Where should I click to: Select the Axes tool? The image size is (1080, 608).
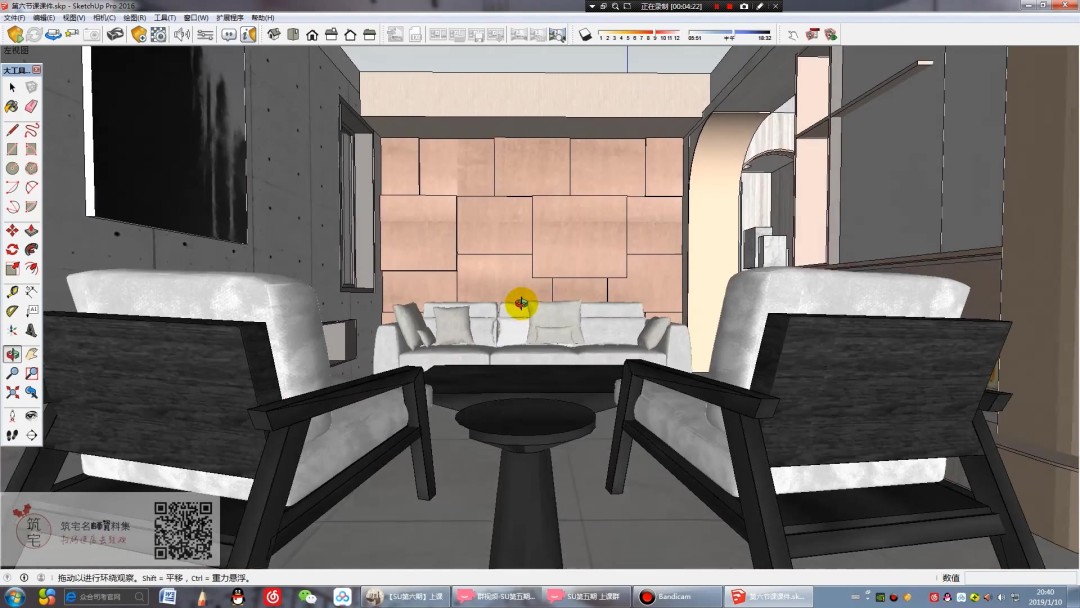tap(12, 331)
